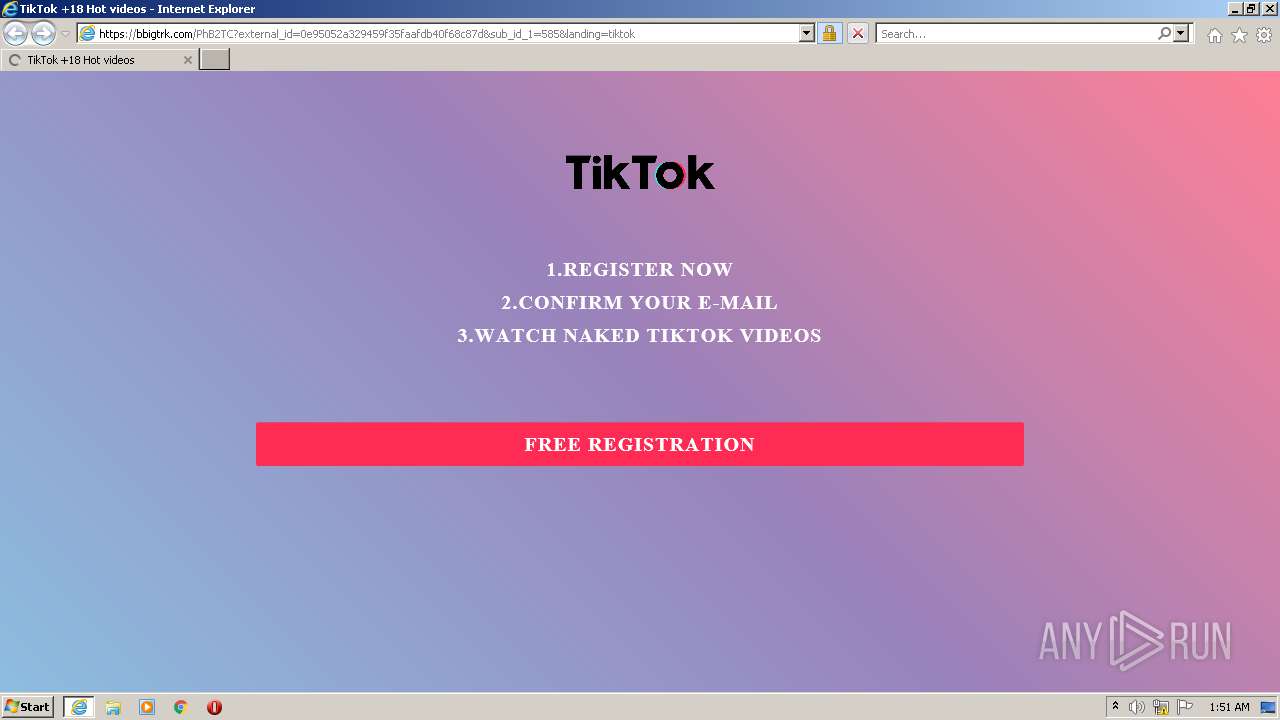1280x720 pixels.
Task: Go back using the browser Back arrow
Action: tap(15, 34)
